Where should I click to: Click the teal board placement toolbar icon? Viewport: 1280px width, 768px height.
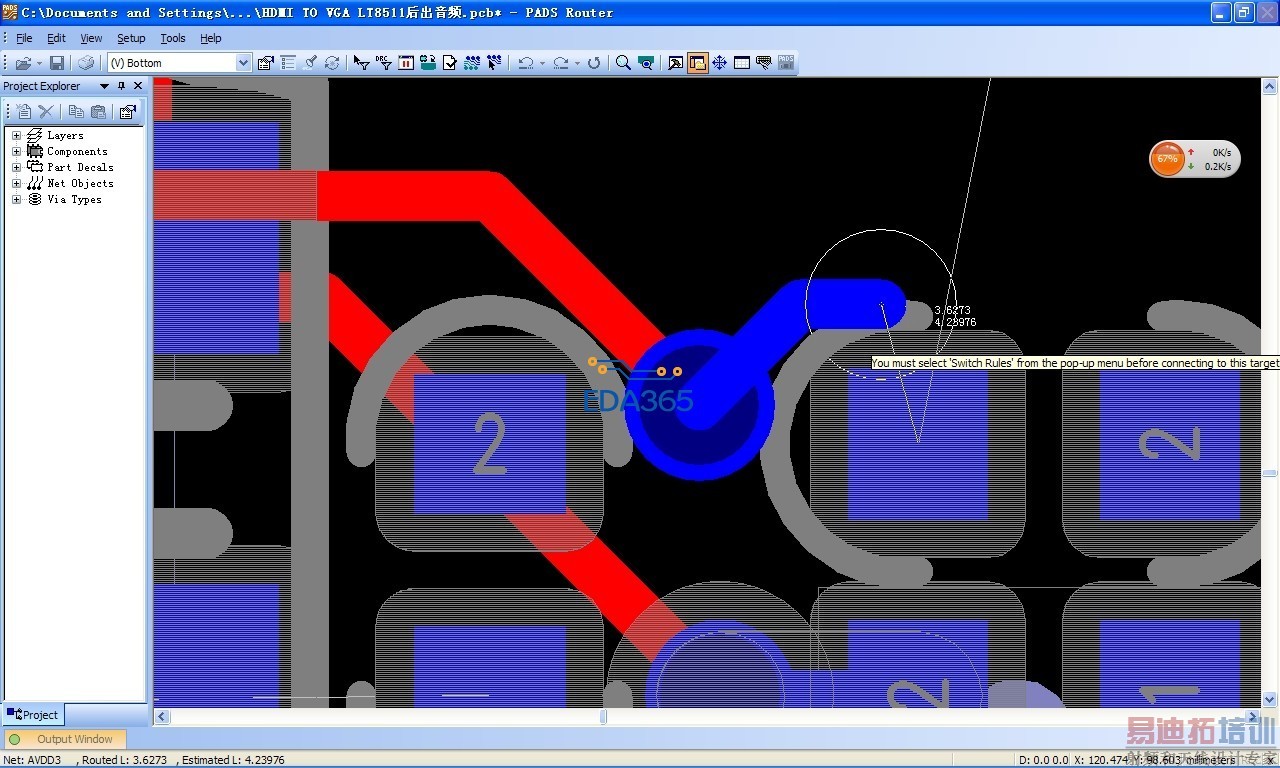(428, 63)
